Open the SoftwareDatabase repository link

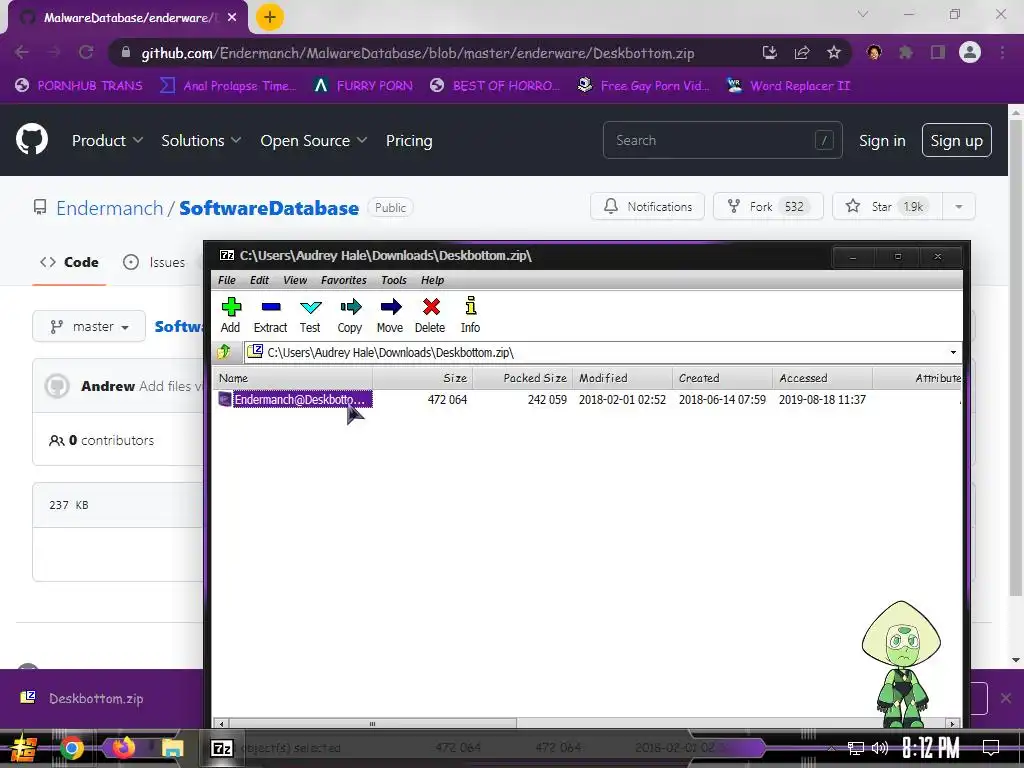[268, 208]
